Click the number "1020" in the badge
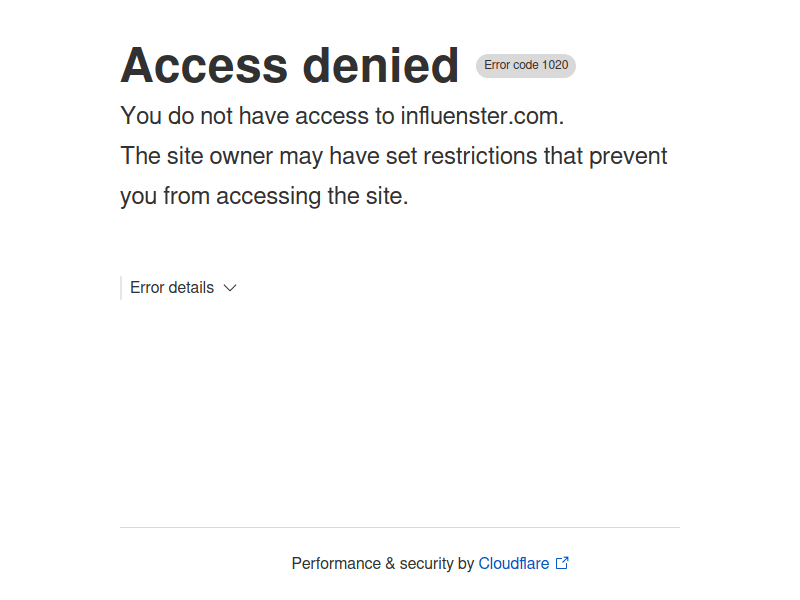The width and height of the screenshot is (800, 600). (x=555, y=66)
